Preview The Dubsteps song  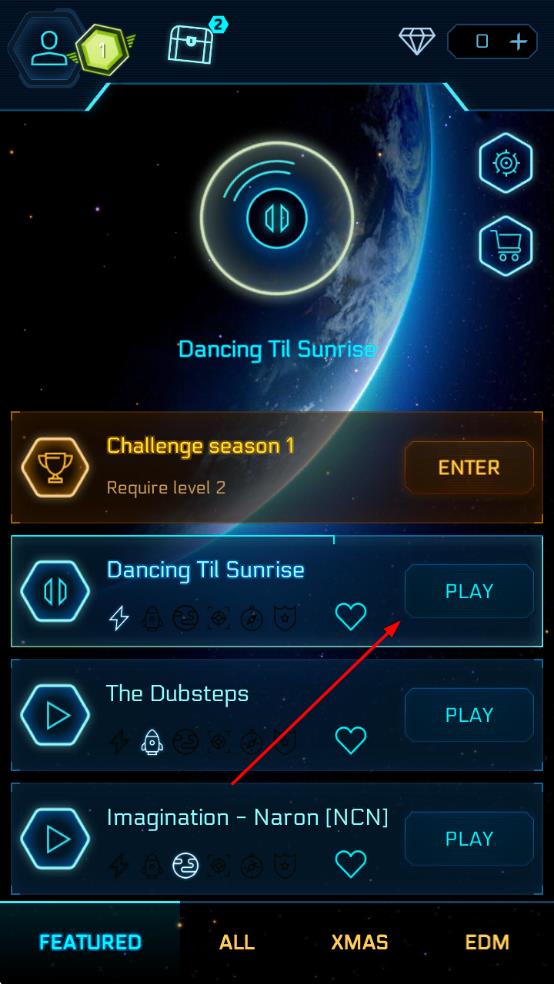(55, 715)
